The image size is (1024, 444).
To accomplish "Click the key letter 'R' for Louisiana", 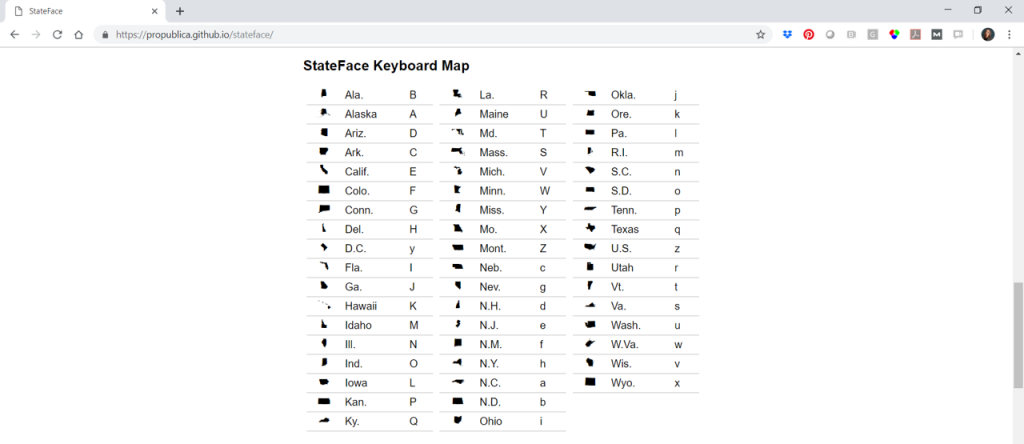I will point(544,95).
